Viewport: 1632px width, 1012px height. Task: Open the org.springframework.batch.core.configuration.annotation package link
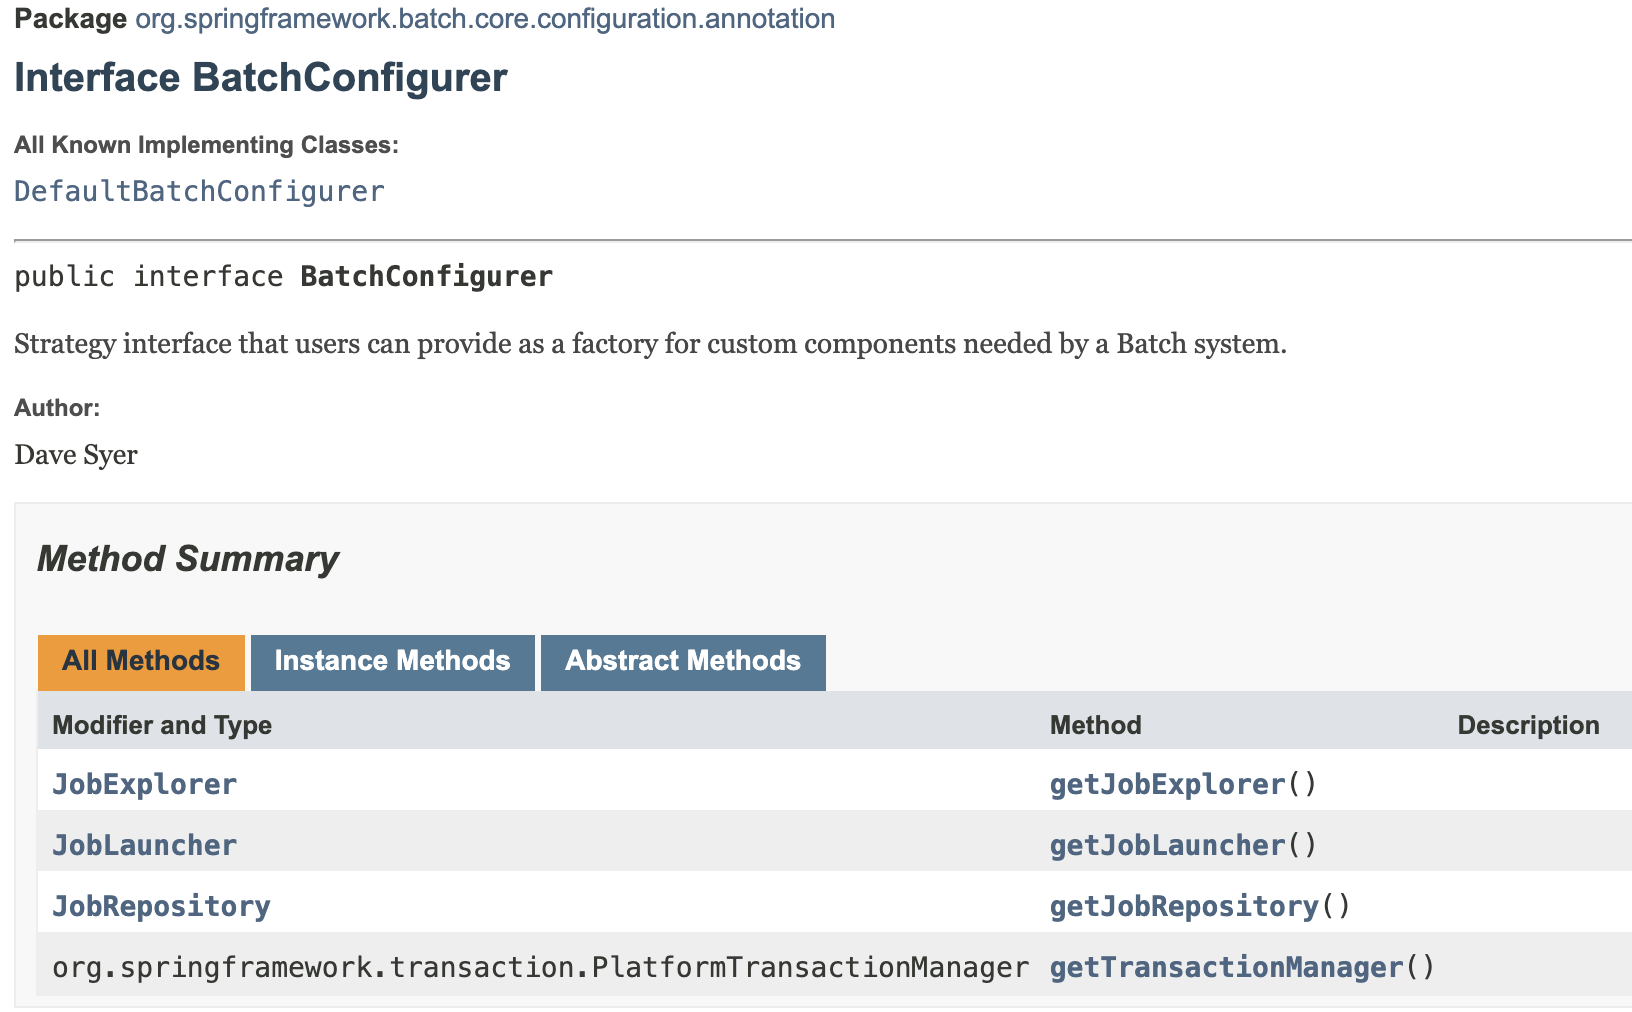485,19
